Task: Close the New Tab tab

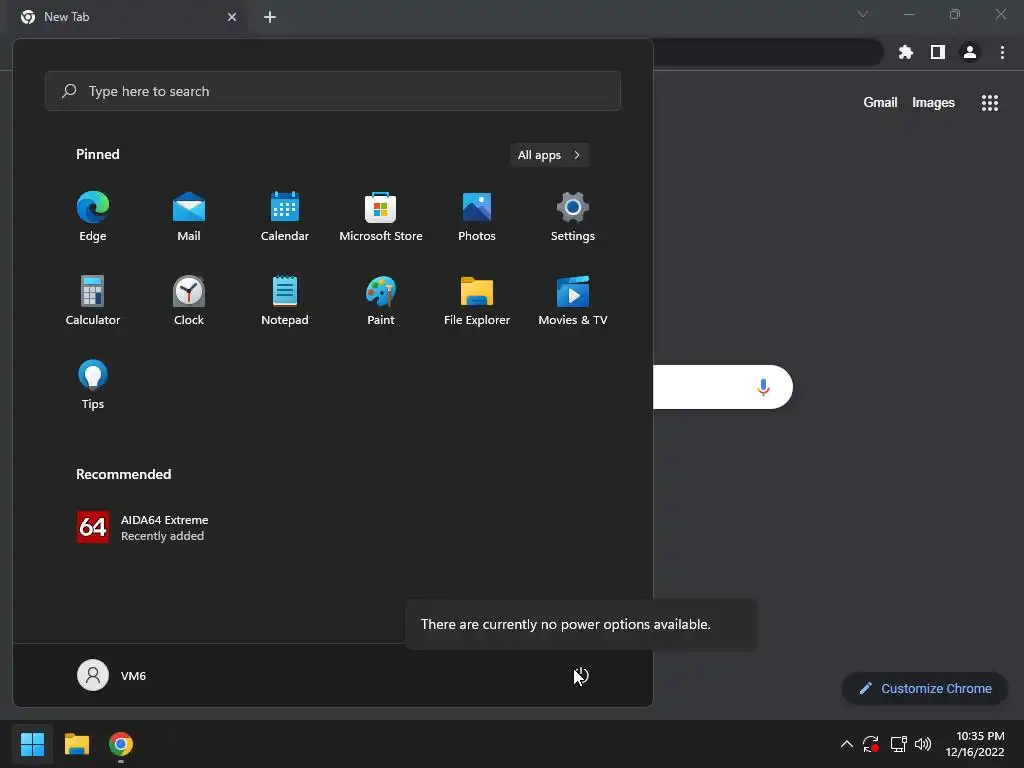Action: [232, 17]
